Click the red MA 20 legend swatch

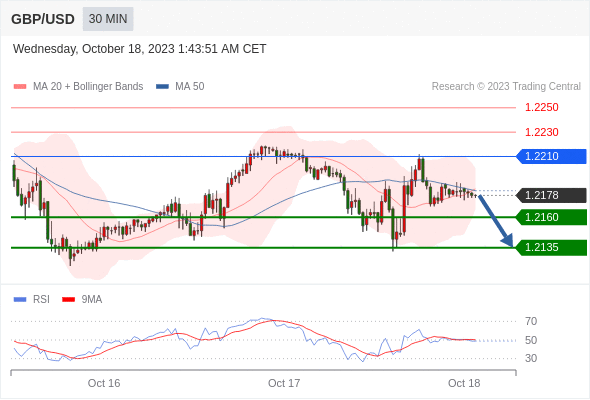coord(20,87)
